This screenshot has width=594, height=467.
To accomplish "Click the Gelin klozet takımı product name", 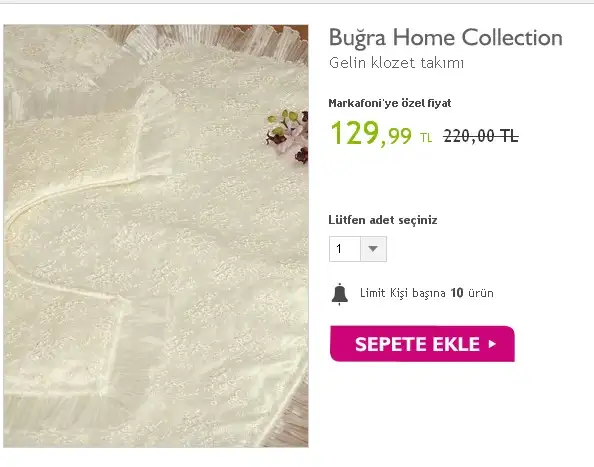I will click(x=396, y=63).
